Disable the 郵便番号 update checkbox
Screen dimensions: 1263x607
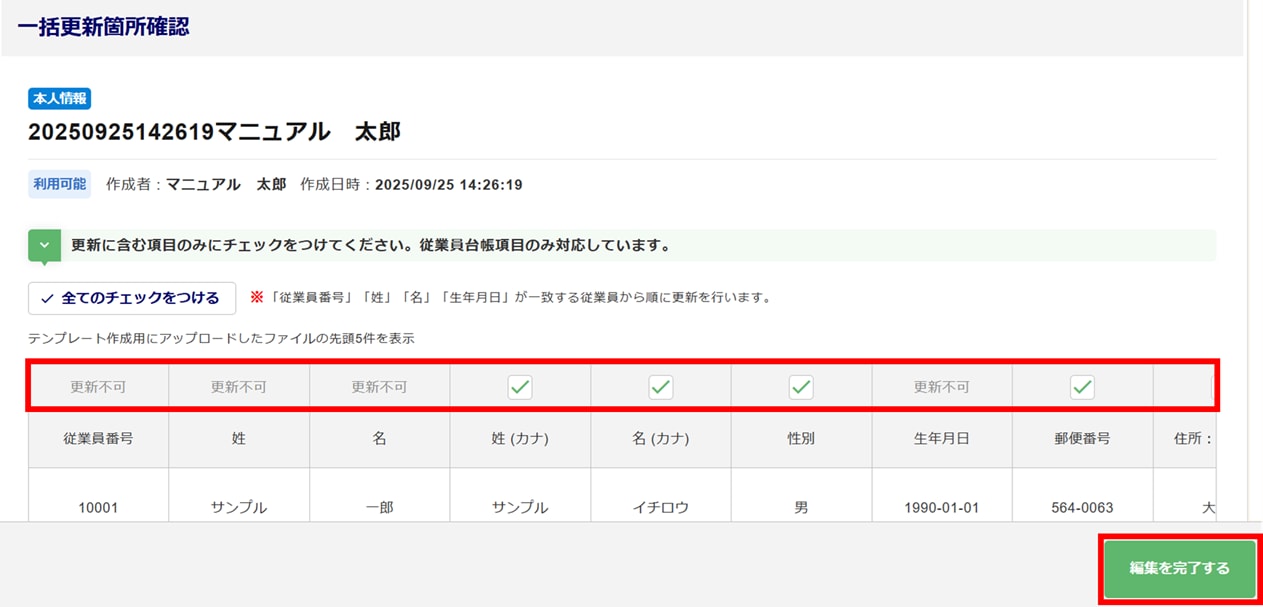point(1082,387)
